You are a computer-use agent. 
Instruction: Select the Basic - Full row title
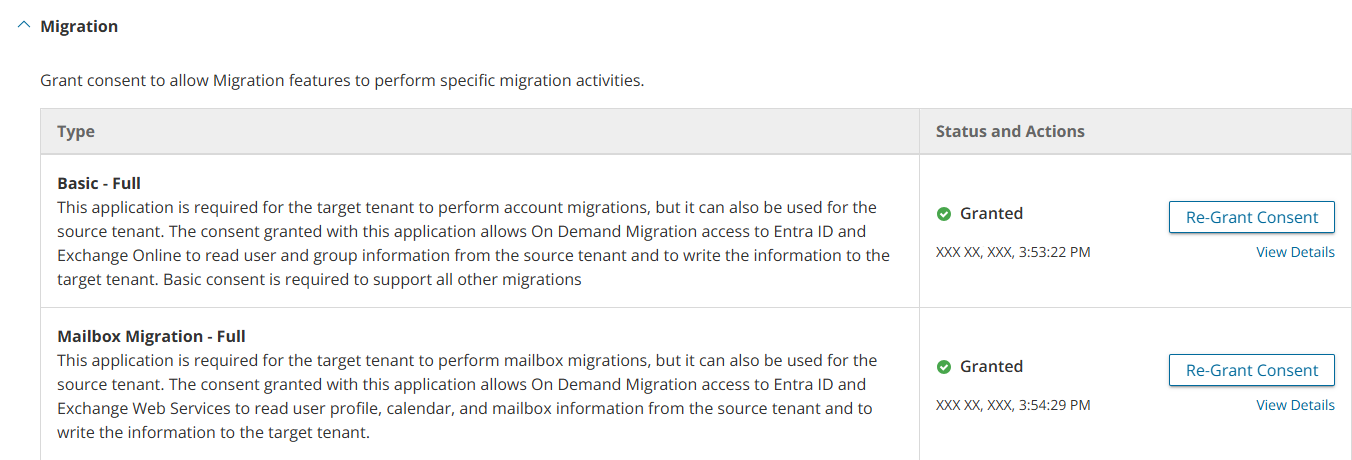point(99,184)
